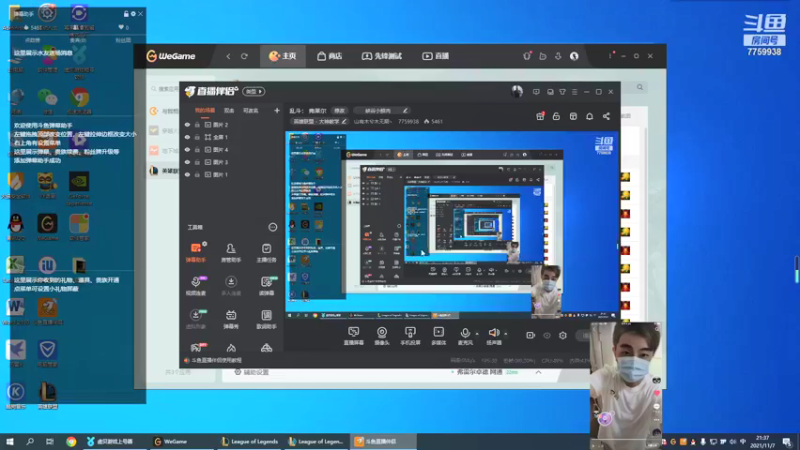The image size is (800, 450).
Task: Open the 虚拟形象 tool icon
Action: pos(195,319)
